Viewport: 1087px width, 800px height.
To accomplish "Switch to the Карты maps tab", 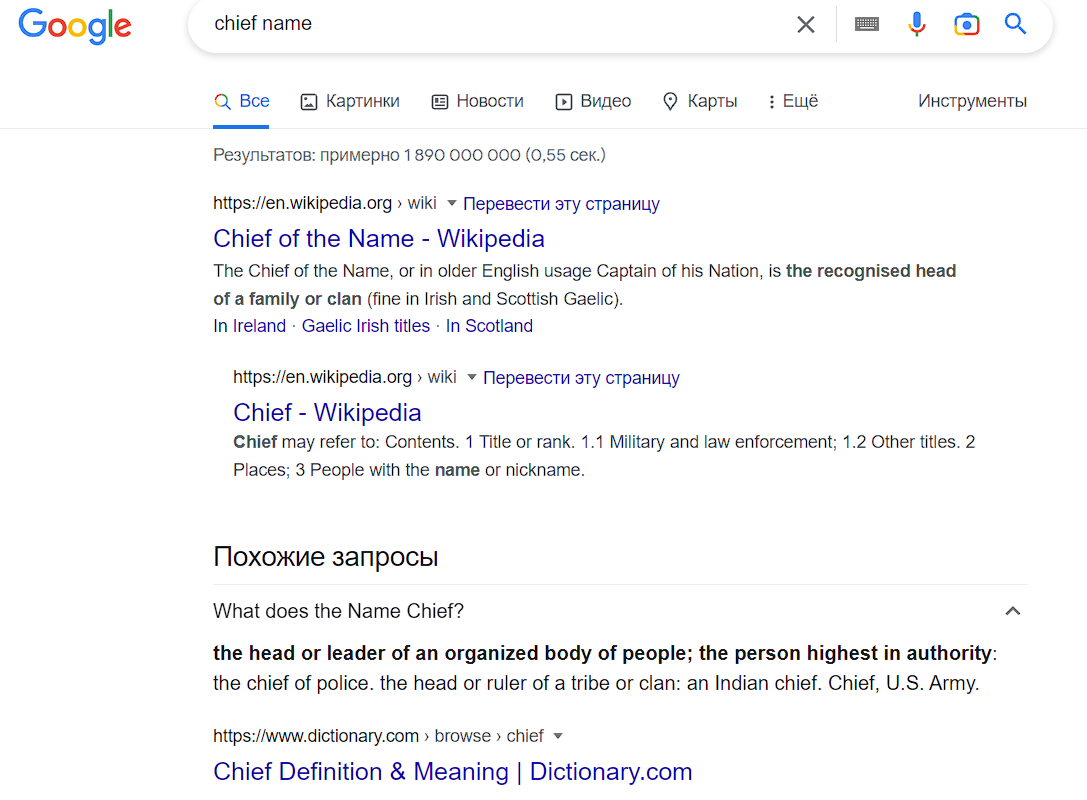I will [700, 101].
